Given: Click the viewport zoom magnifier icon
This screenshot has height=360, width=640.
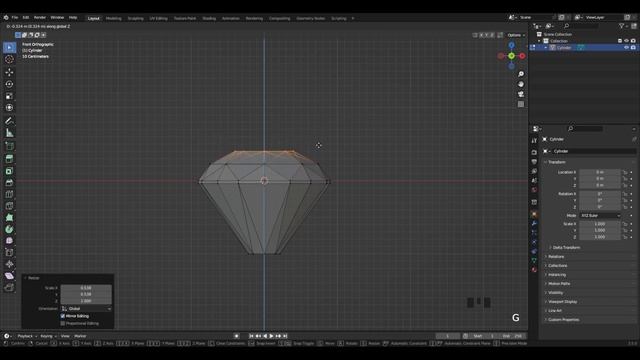Looking at the screenshot, I should (x=521, y=74).
